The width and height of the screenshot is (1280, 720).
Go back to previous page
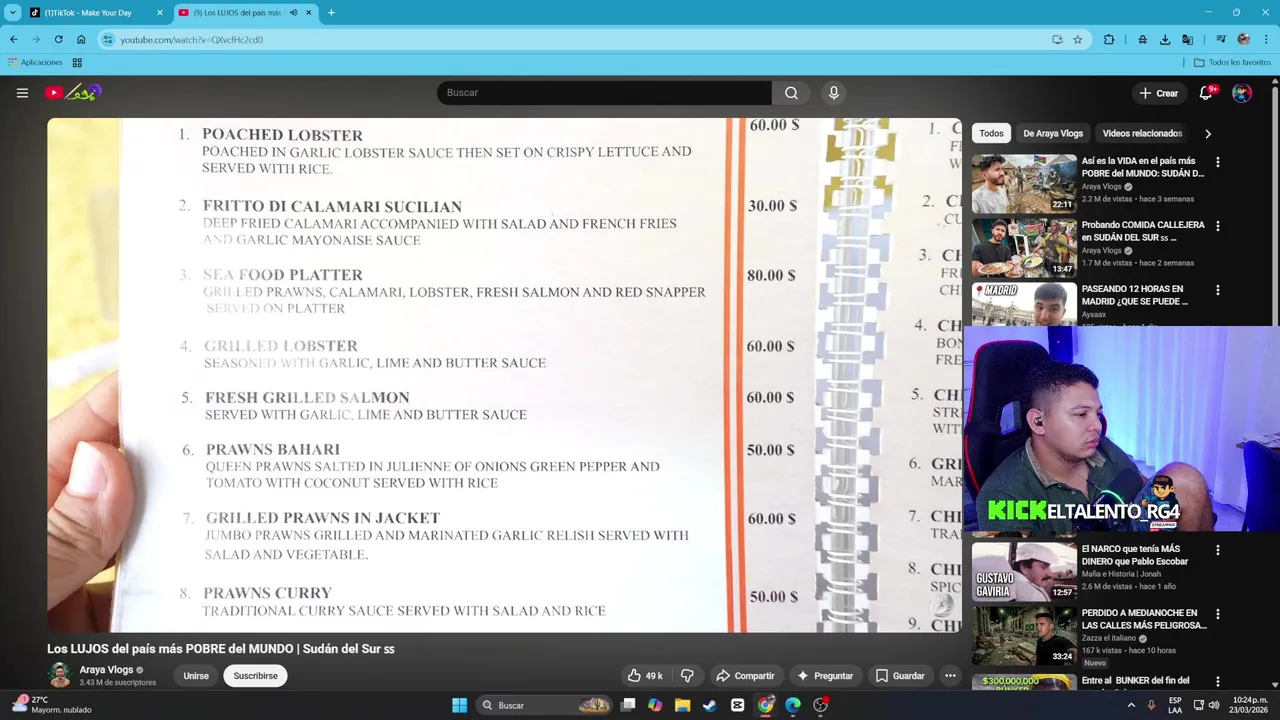click(x=13, y=40)
